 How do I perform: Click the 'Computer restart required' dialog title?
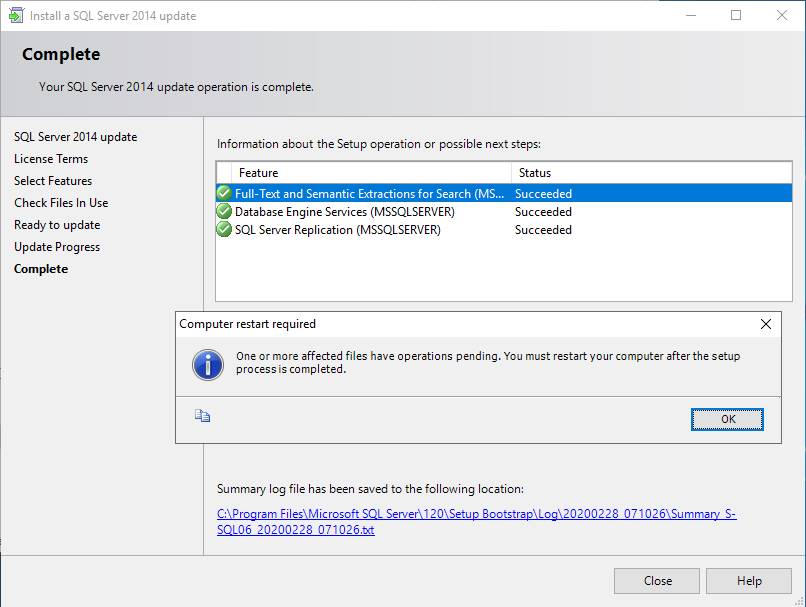point(247,324)
